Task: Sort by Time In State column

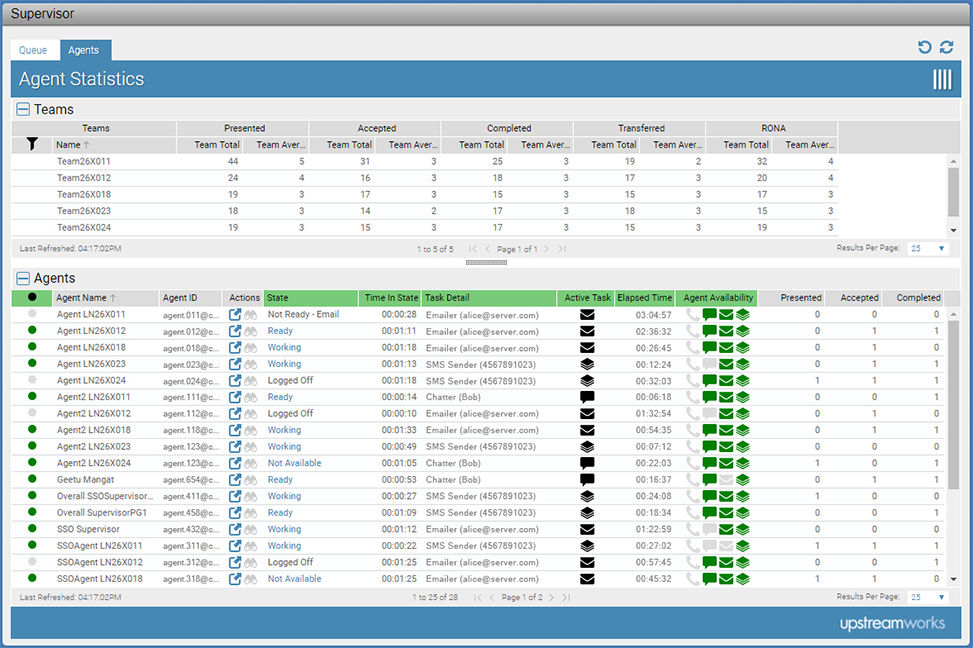Action: tap(390, 298)
